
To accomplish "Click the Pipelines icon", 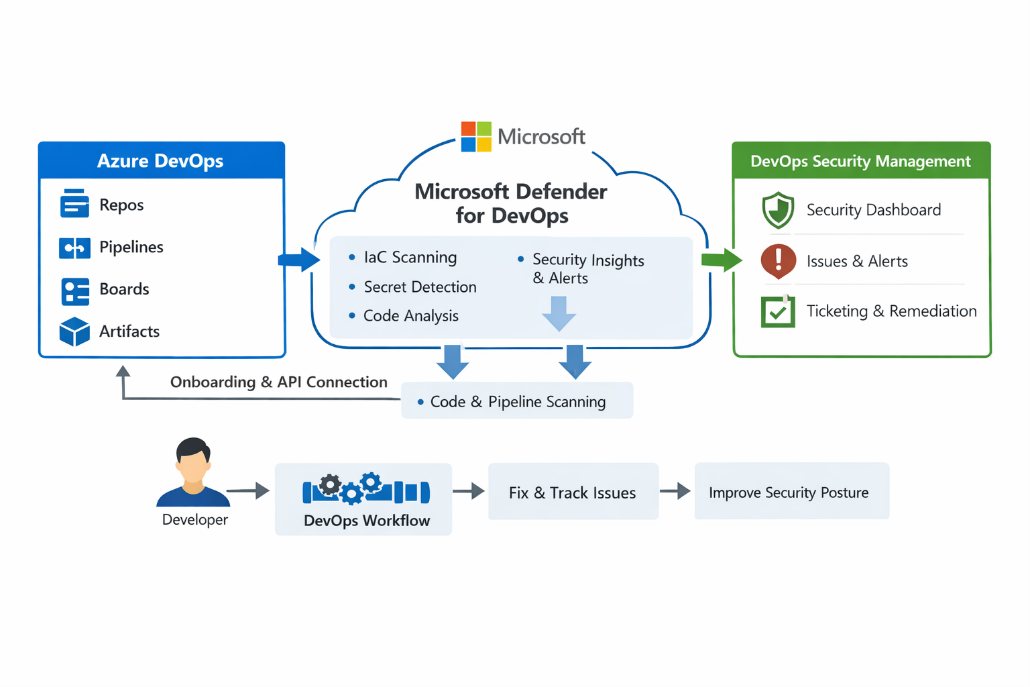I will (x=74, y=248).
